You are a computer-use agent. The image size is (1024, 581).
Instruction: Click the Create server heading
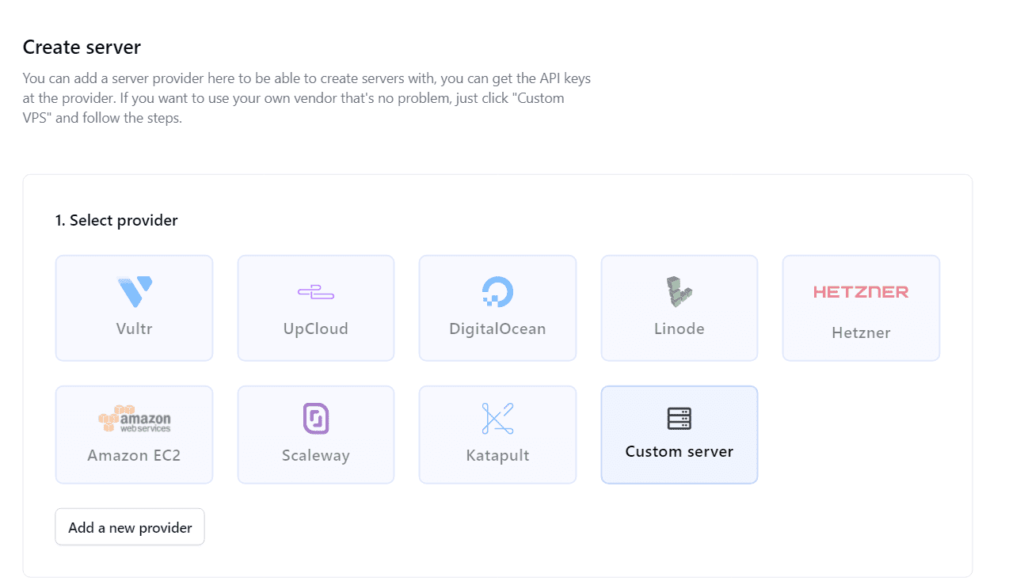[82, 46]
